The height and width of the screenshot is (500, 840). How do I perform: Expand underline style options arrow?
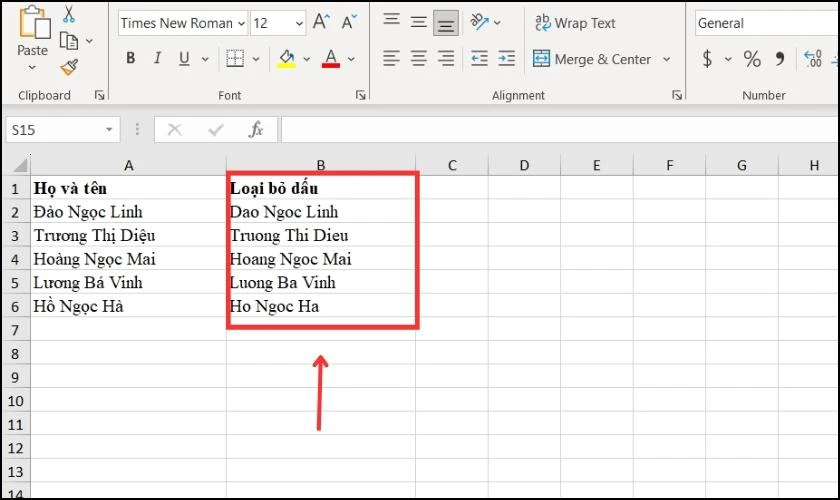(x=205, y=59)
